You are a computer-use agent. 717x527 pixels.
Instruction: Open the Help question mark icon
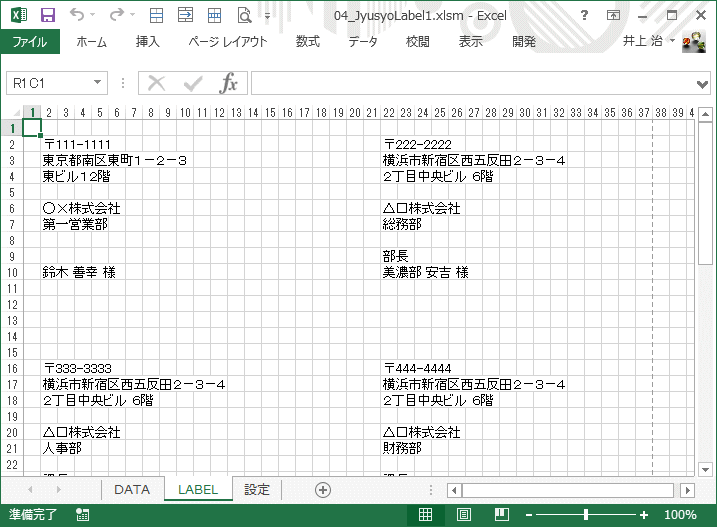click(584, 15)
